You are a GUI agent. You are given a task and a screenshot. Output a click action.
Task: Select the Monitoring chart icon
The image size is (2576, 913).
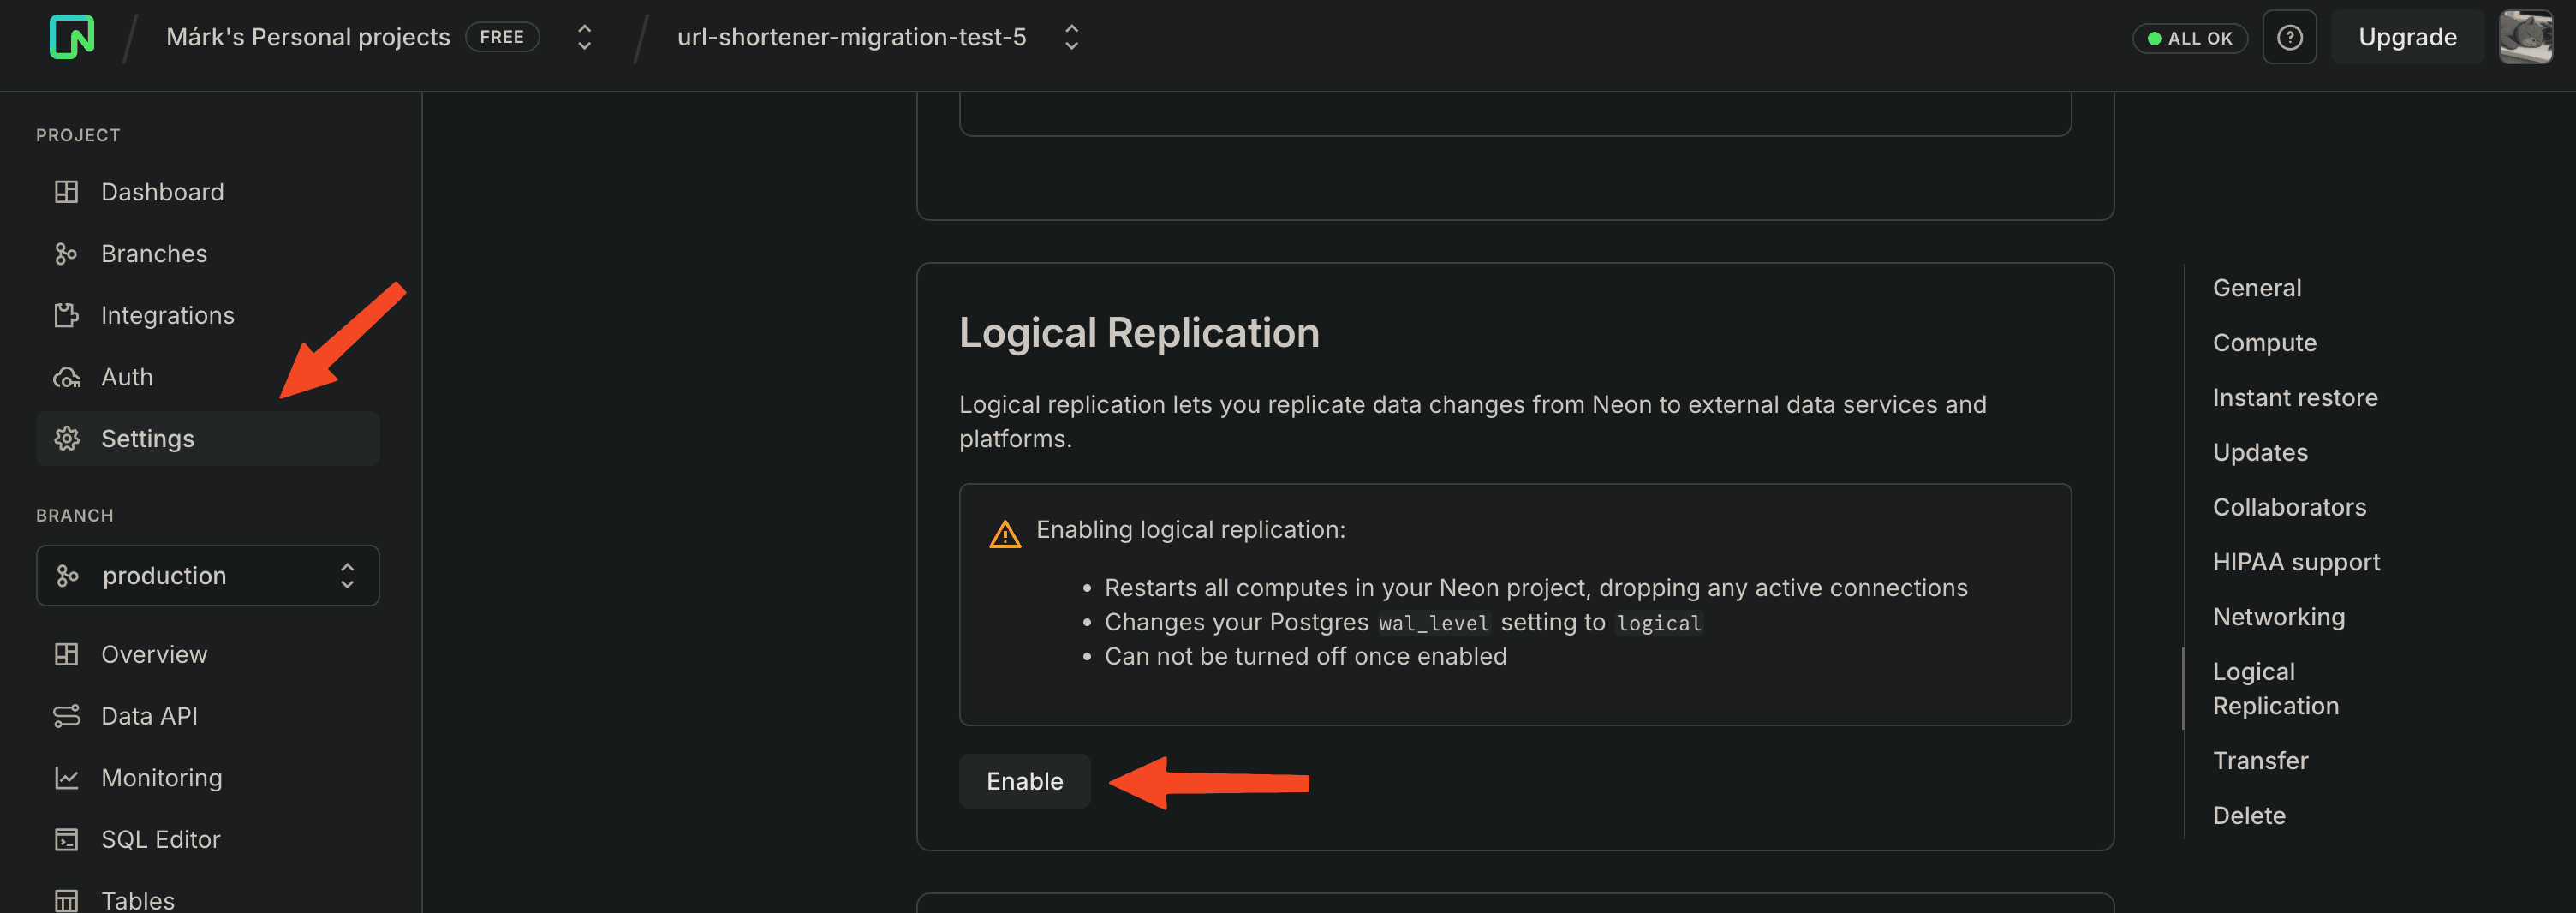[66, 777]
